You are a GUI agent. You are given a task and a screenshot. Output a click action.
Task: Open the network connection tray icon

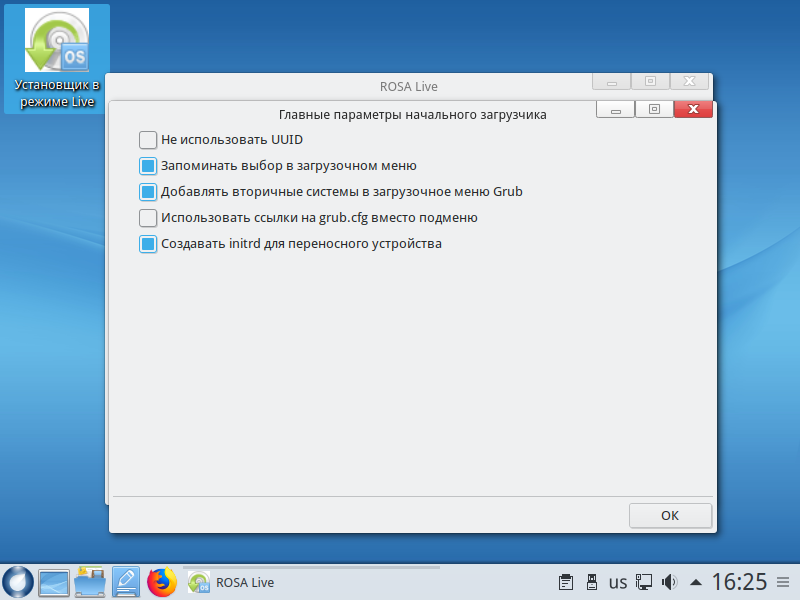coord(645,582)
